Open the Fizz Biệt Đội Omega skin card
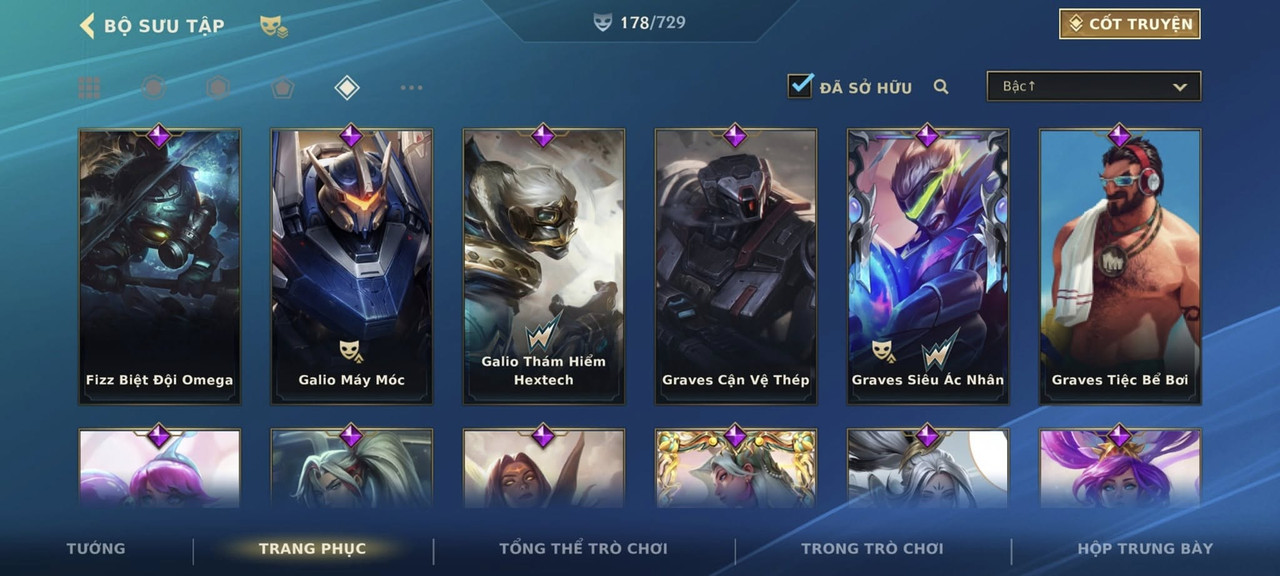The width and height of the screenshot is (1280, 576). pos(160,266)
